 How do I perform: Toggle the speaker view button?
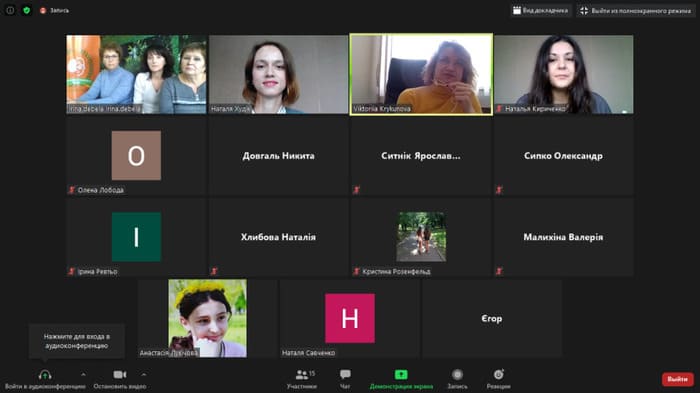[x=541, y=11]
